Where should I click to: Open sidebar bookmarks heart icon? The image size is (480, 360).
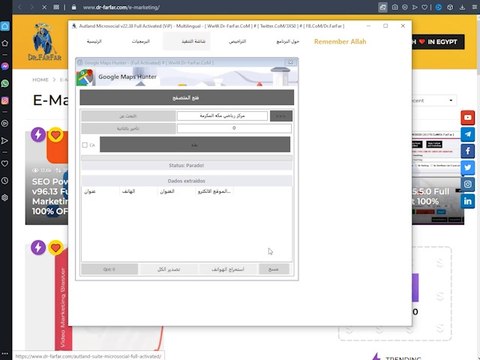5,164
